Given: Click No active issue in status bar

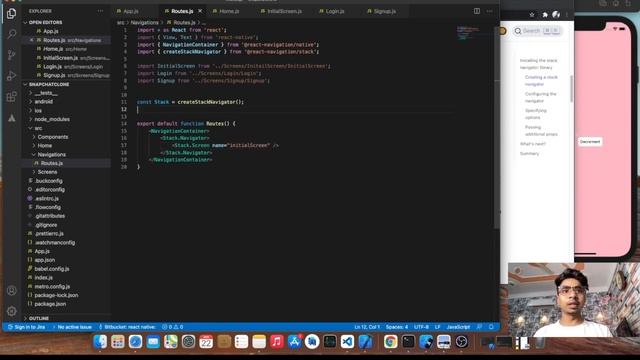Looking at the screenshot, I should pyautogui.click(x=72, y=327).
